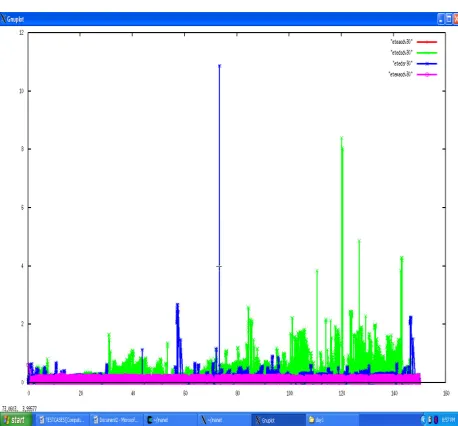
Task: Click the peak of the tallest green spike
Action: click(341, 138)
